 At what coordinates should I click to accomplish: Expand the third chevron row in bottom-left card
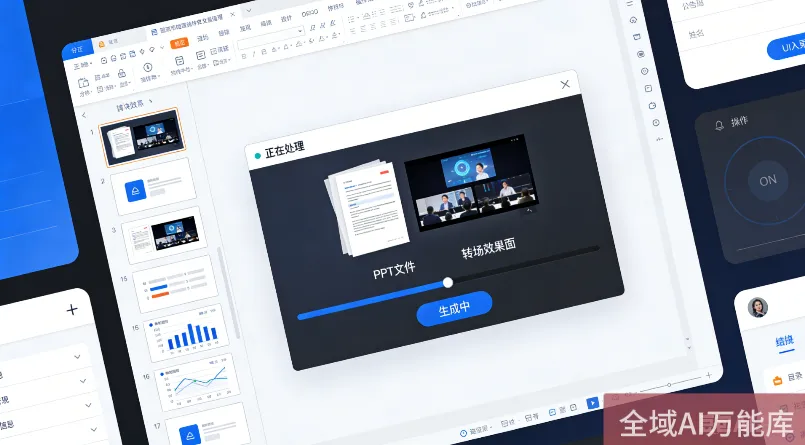click(x=88, y=405)
